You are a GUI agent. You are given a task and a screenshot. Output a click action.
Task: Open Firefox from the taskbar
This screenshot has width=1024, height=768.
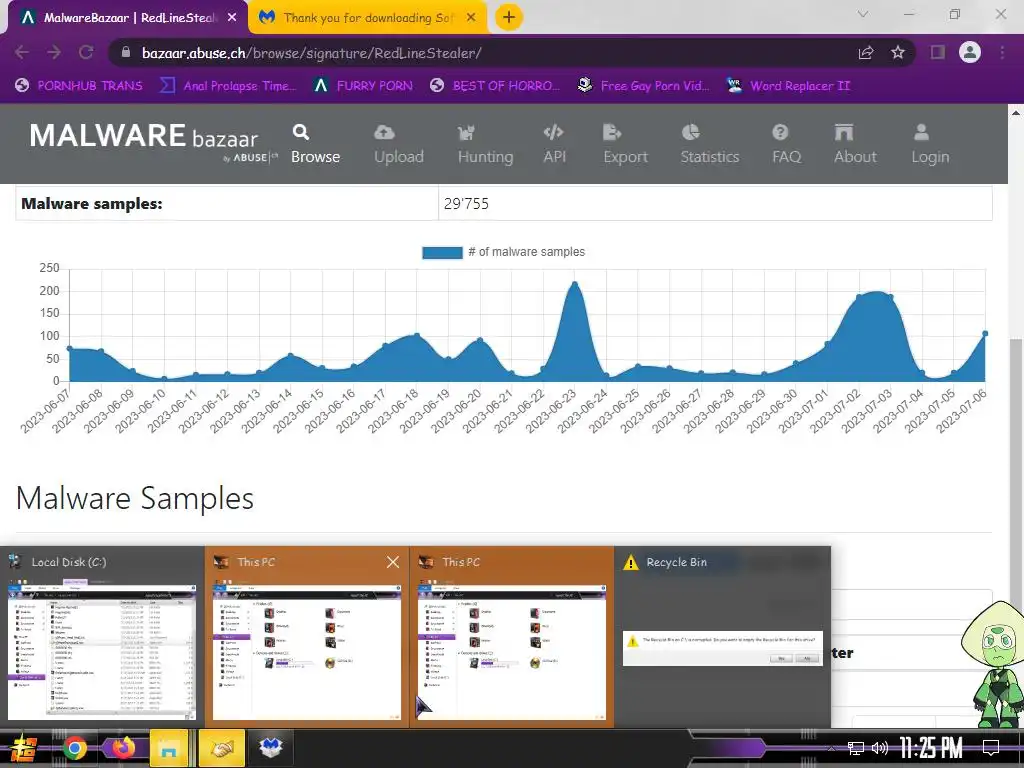point(121,748)
